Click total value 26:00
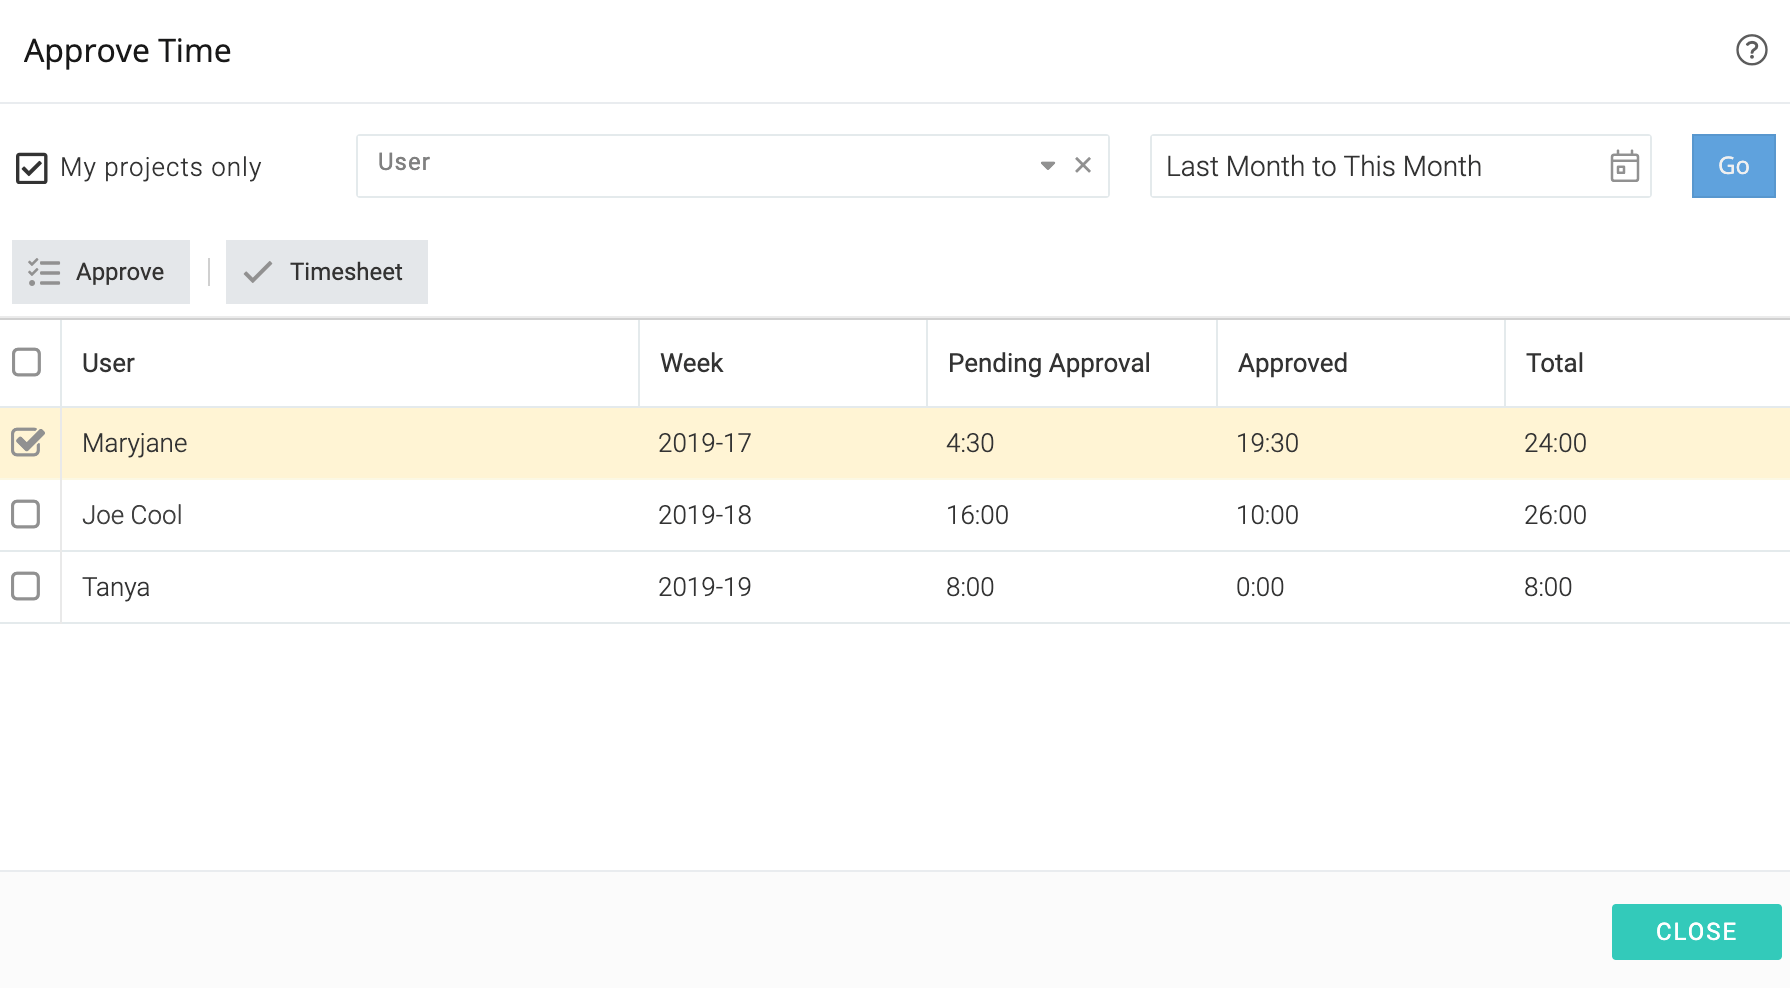The height and width of the screenshot is (988, 1790). [1555, 515]
